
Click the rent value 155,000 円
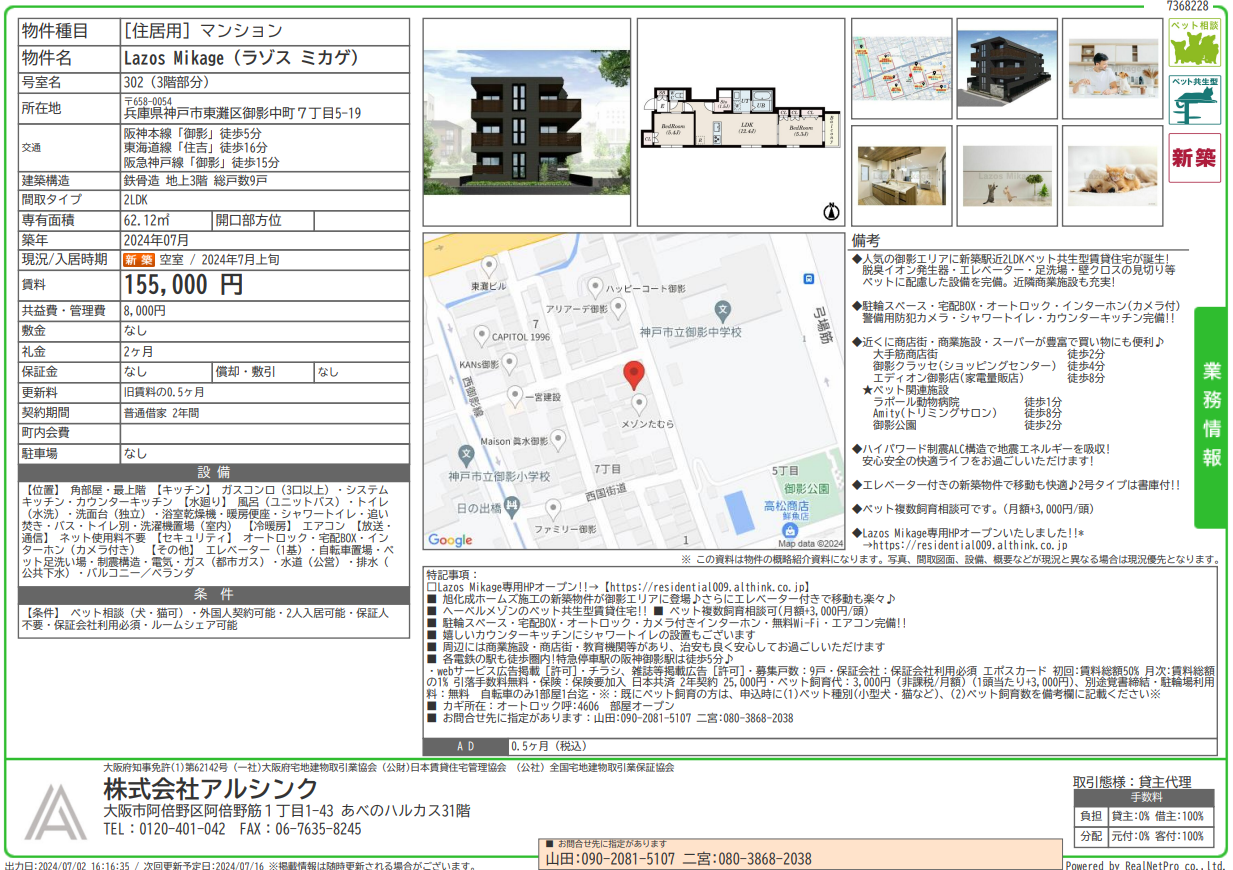coord(182,285)
